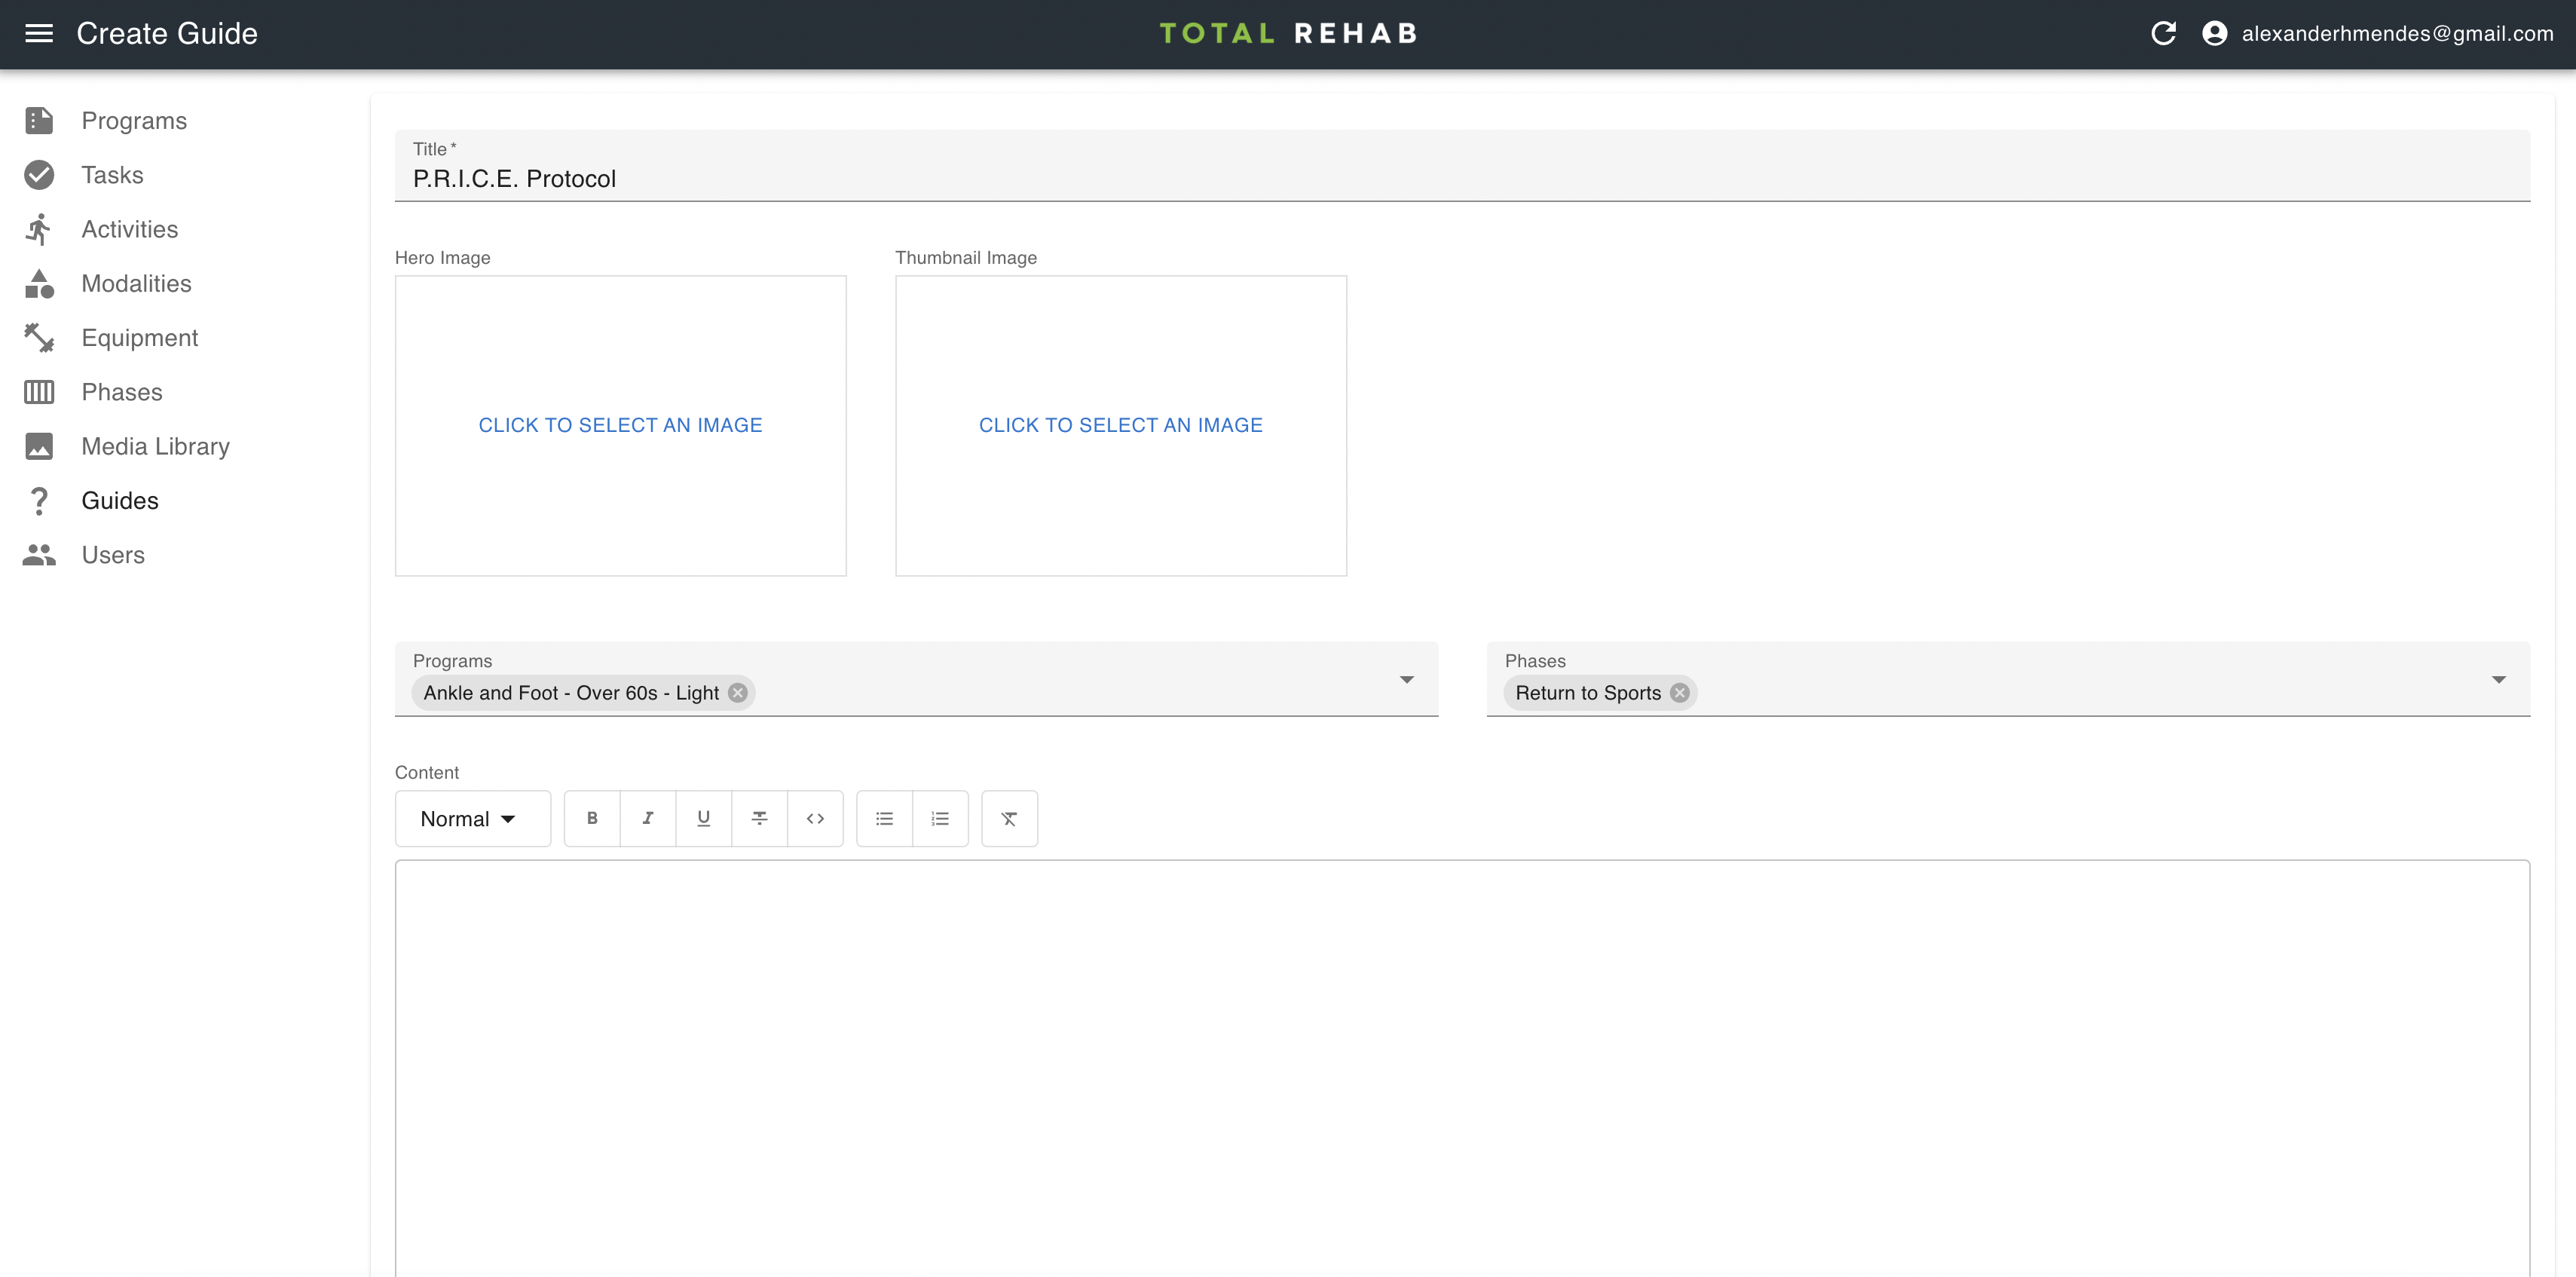The width and height of the screenshot is (2576, 1277).
Task: Open the navigation hamburger menu
Action: click(x=39, y=33)
